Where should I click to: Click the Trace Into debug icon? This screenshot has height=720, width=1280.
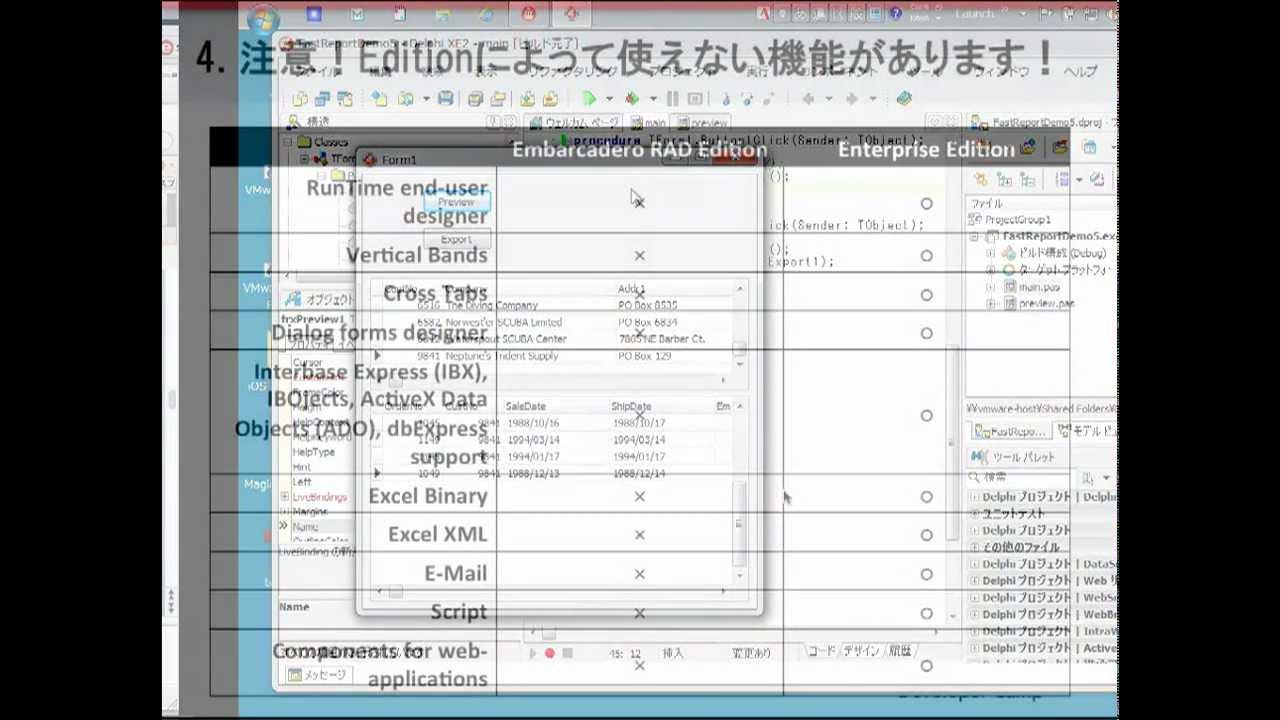point(726,99)
